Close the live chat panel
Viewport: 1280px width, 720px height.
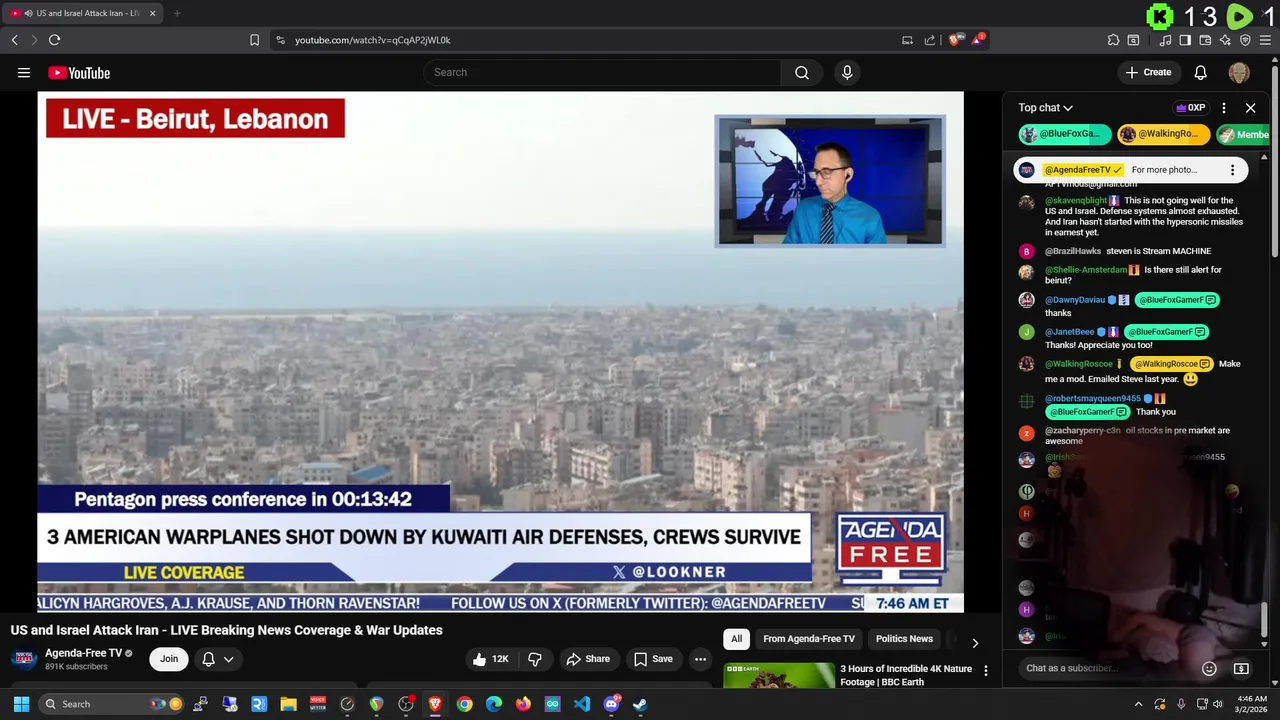click(1250, 108)
